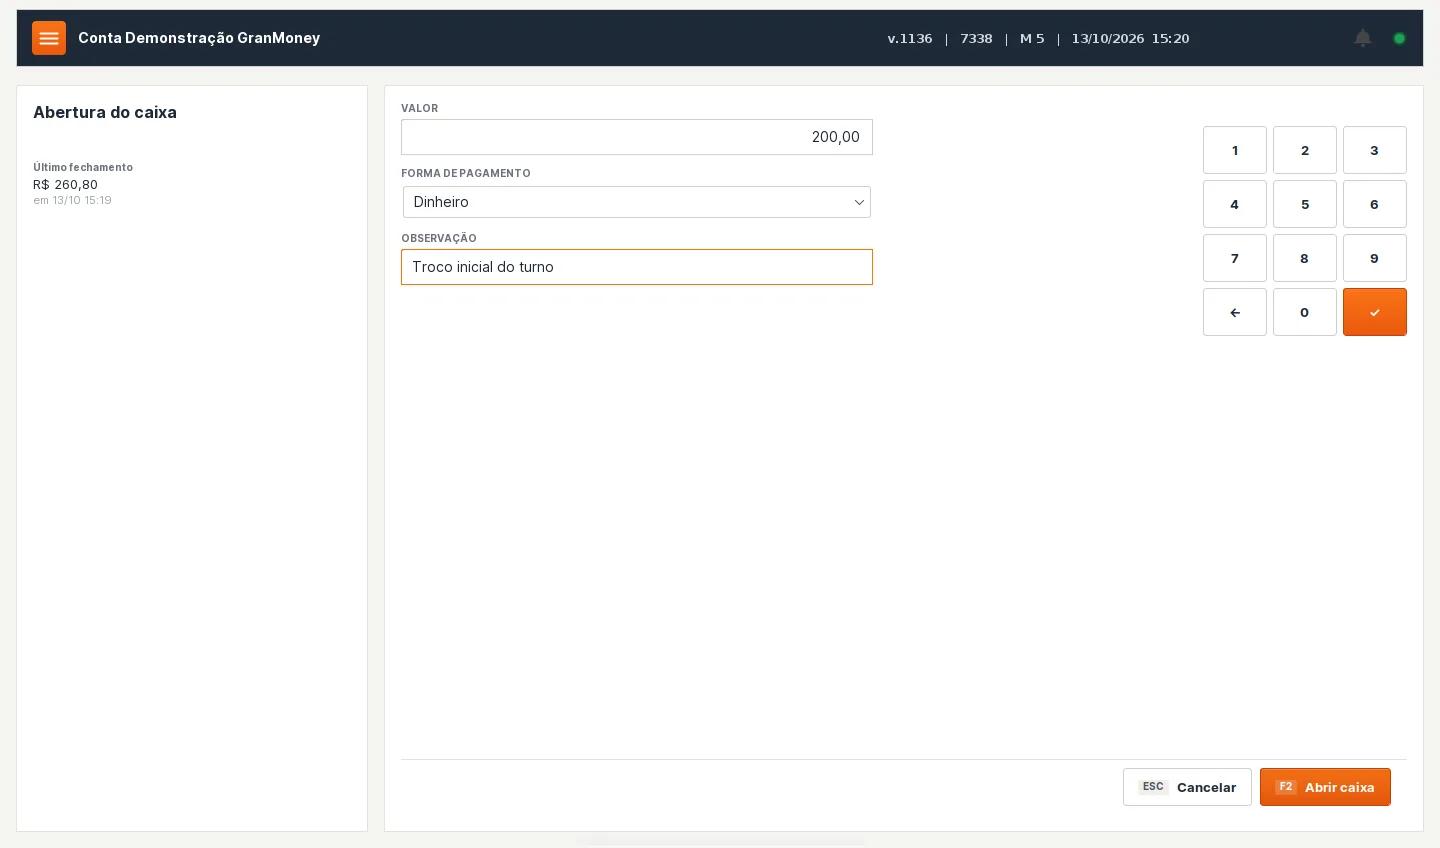
Task: Click the M 5 label
Action: [1032, 39]
